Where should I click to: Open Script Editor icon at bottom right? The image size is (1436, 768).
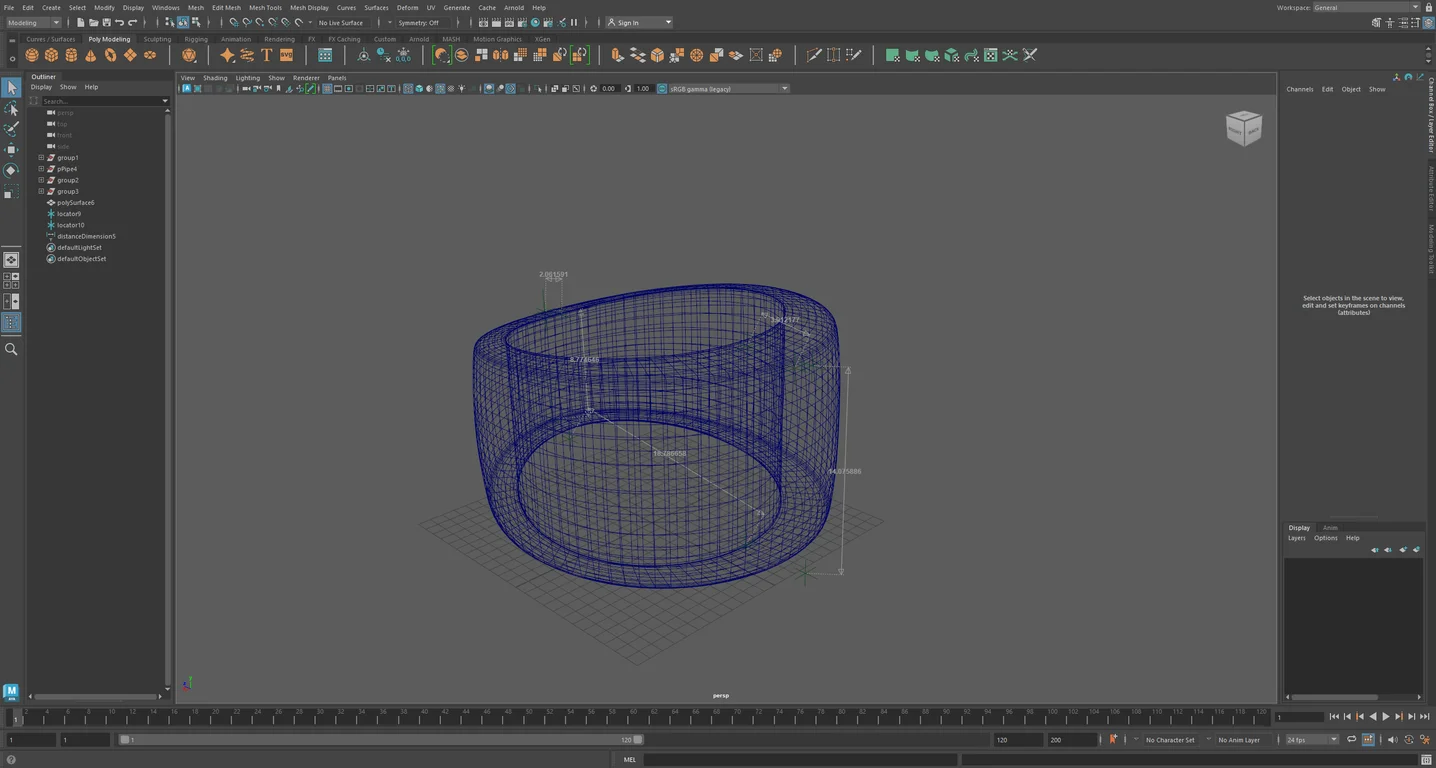1425,760
